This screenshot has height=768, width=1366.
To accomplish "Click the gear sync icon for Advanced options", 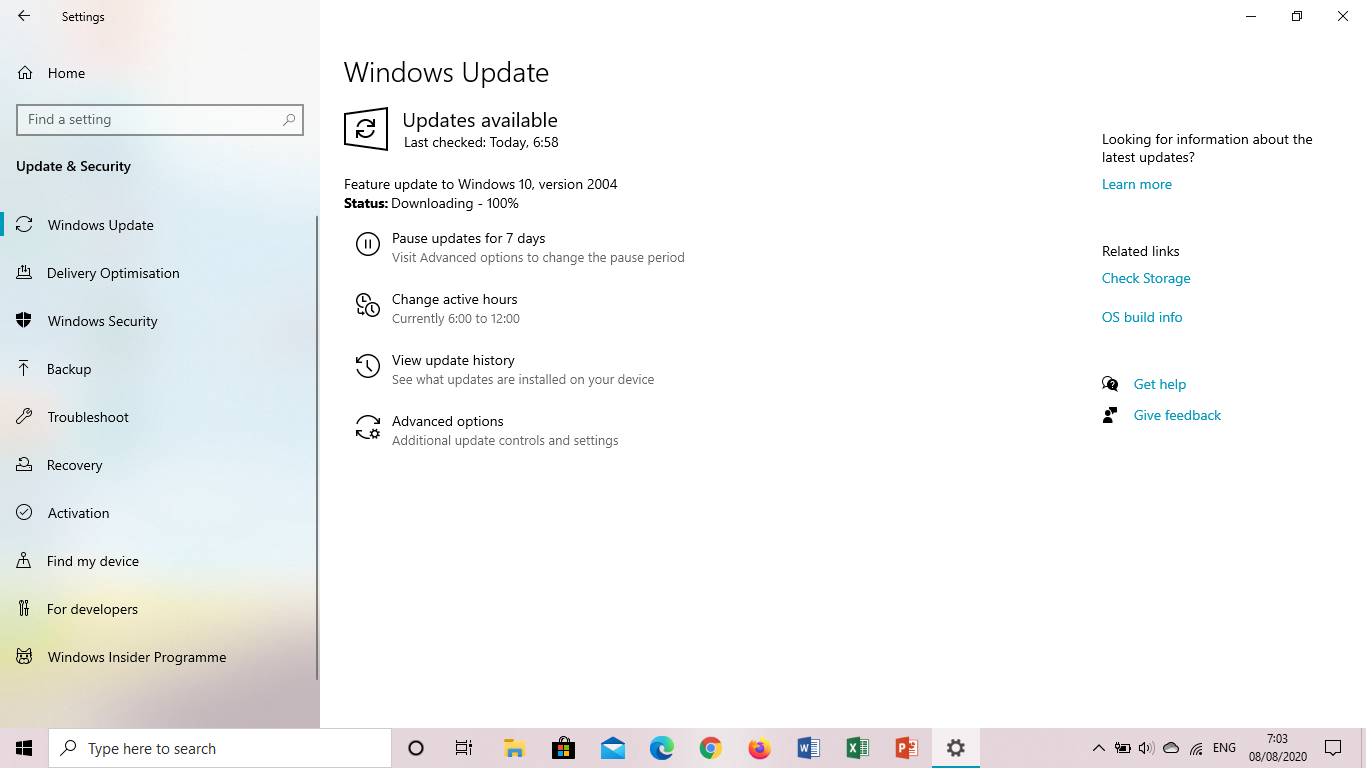I will coord(368,427).
